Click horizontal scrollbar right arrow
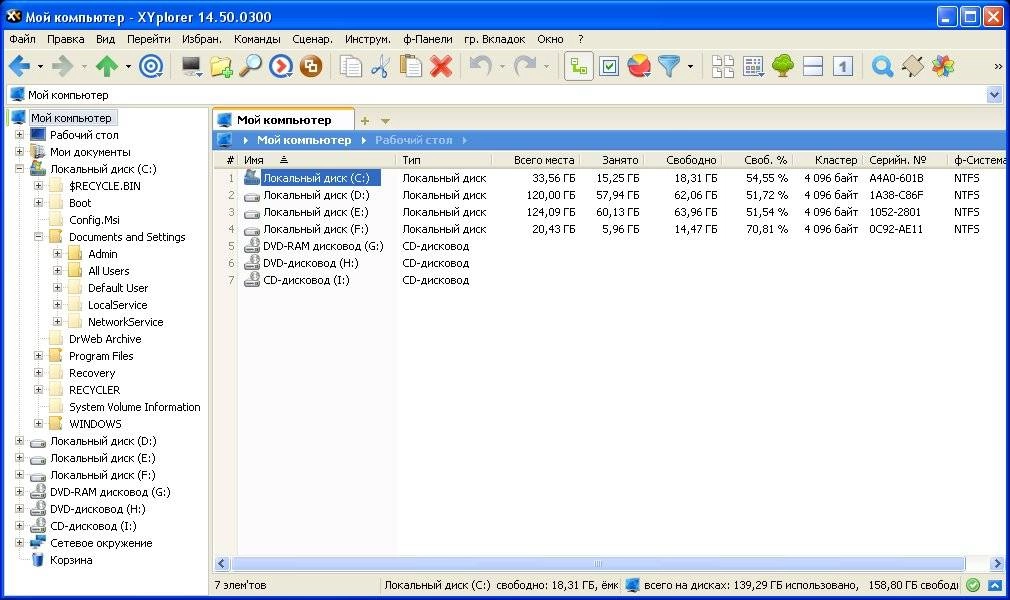This screenshot has width=1010, height=600. click(x=997, y=563)
